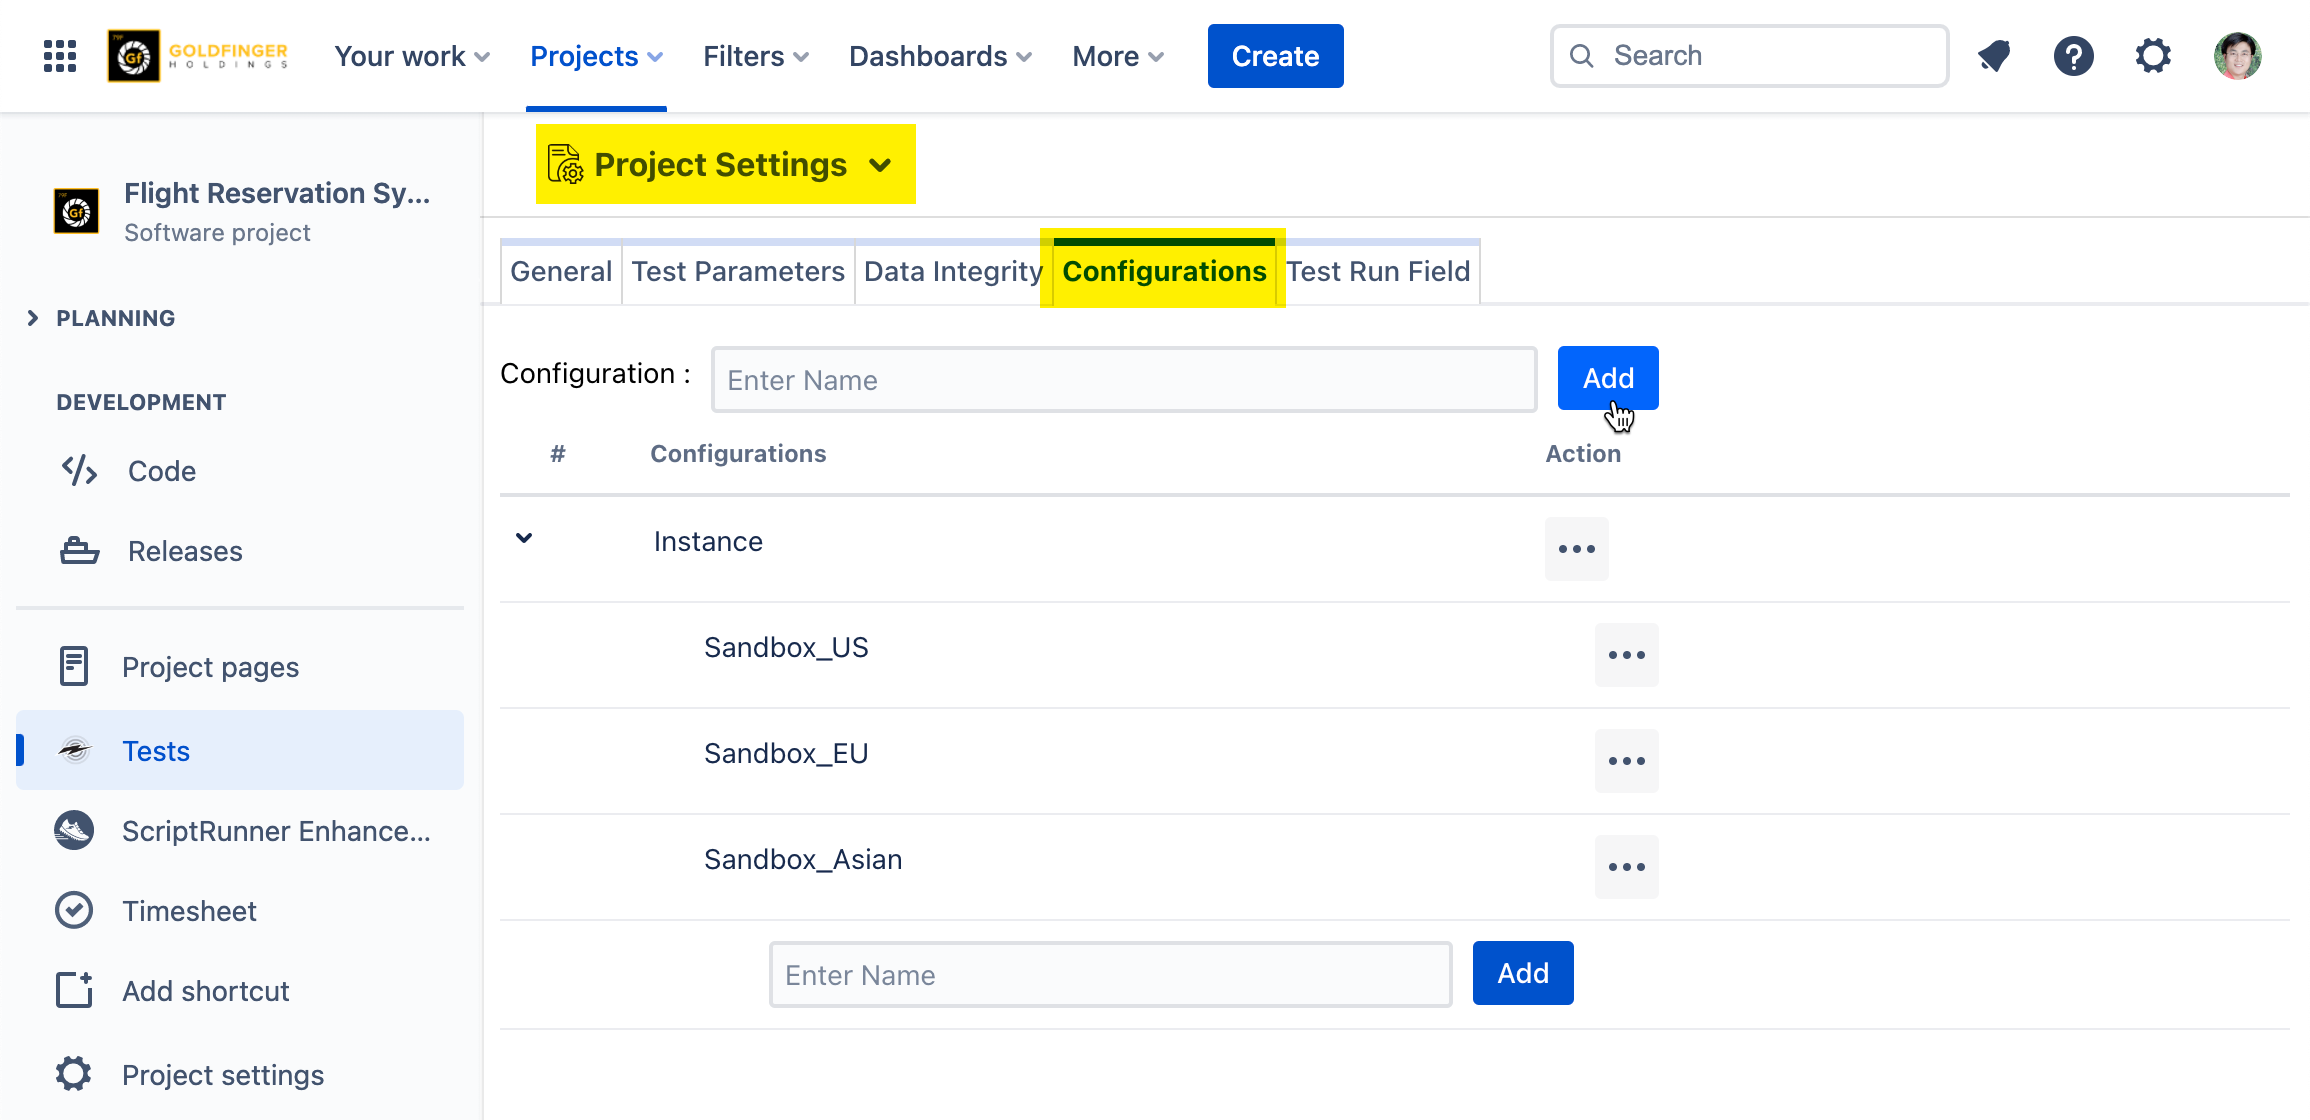This screenshot has width=2310, height=1120.
Task: Click the user profile avatar
Action: [x=2237, y=56]
